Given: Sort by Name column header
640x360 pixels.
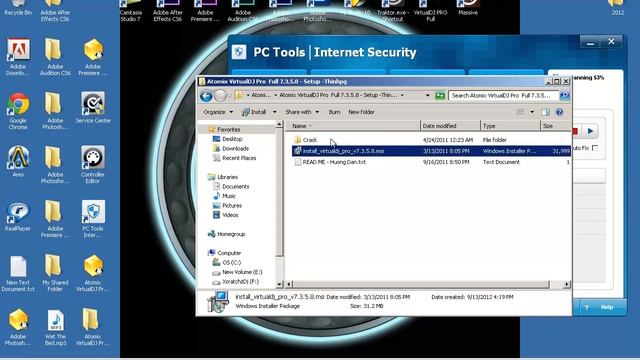Looking at the screenshot, I should pyautogui.click(x=353, y=126).
